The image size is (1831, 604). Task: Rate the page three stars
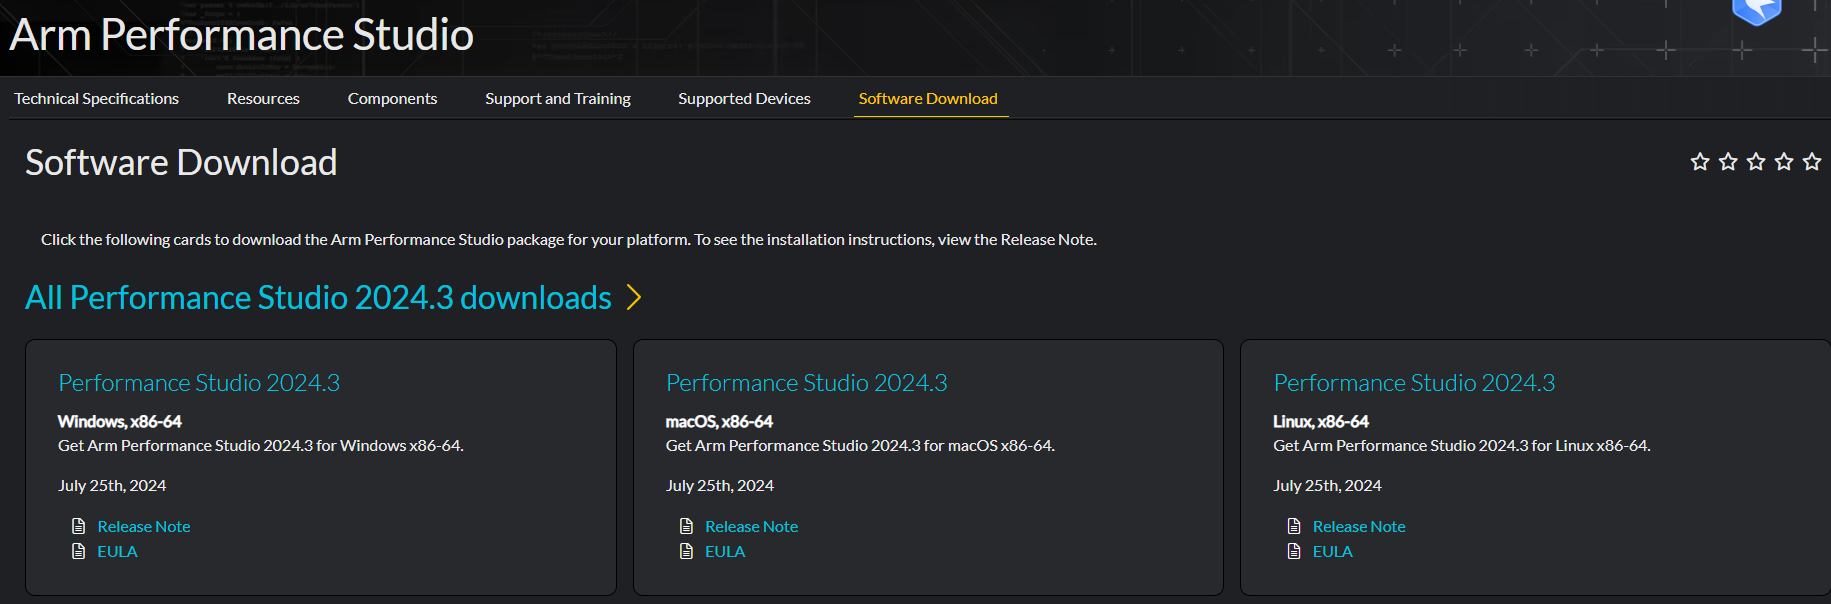(x=1755, y=162)
